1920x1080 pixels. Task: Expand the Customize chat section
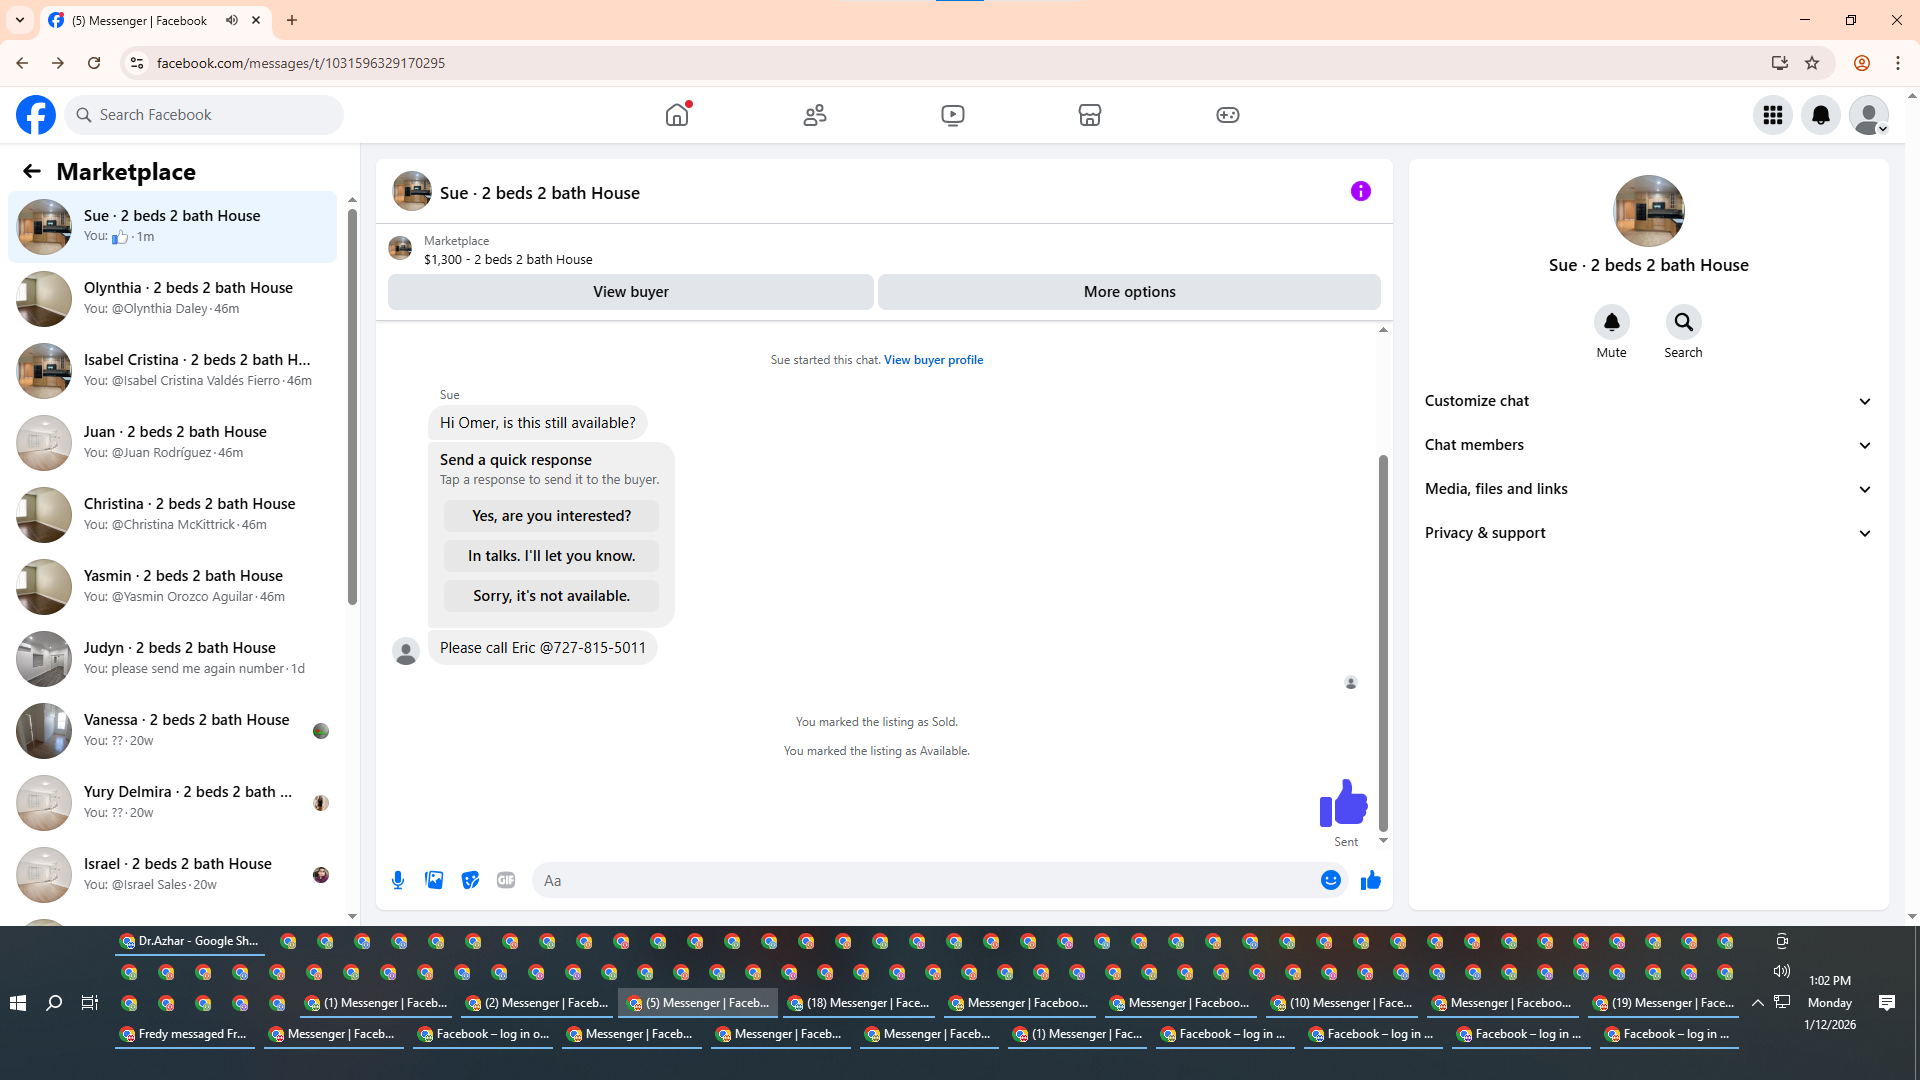coord(1647,401)
